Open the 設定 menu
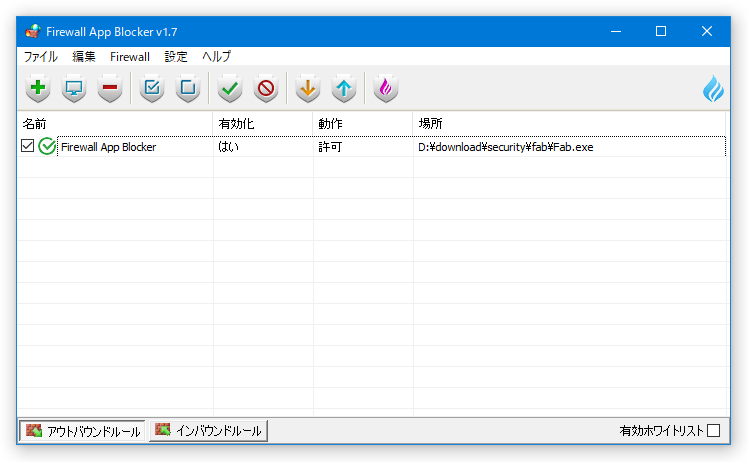Image resolution: width=748 pixels, height=462 pixels. tap(176, 56)
